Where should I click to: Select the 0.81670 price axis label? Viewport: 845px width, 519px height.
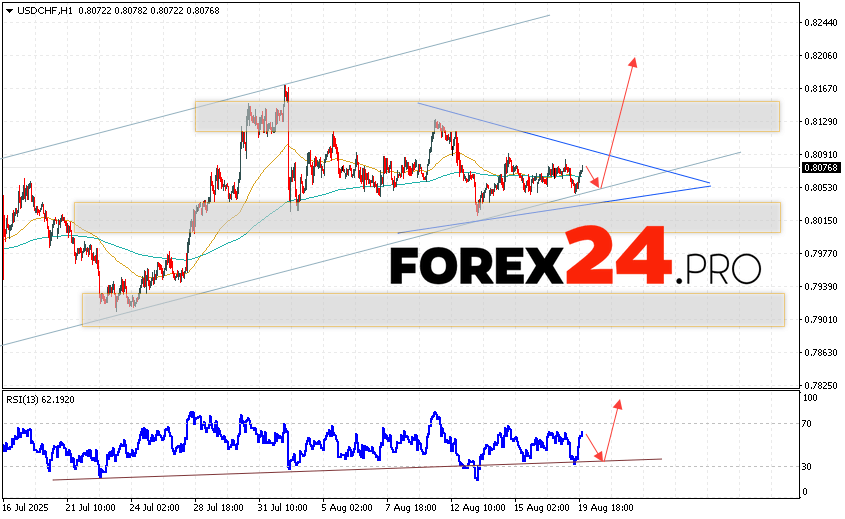[x=821, y=88]
